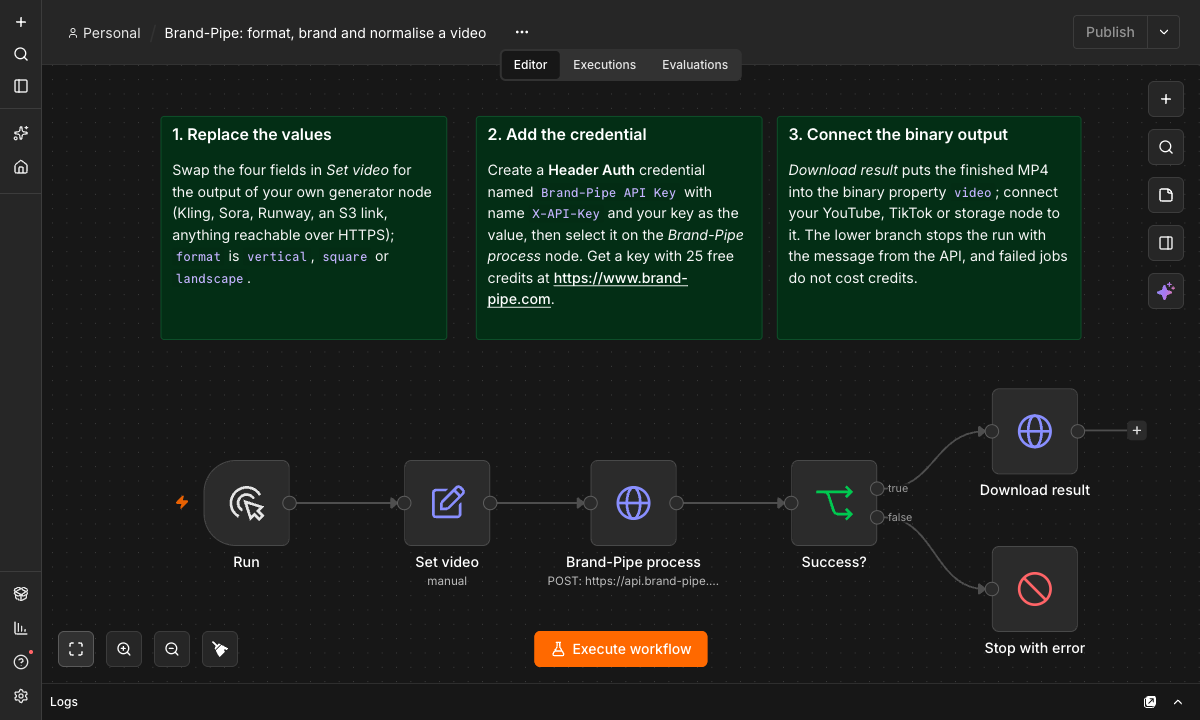Open logs panel in new window icon
This screenshot has height=720, width=1200.
pyautogui.click(x=1150, y=702)
